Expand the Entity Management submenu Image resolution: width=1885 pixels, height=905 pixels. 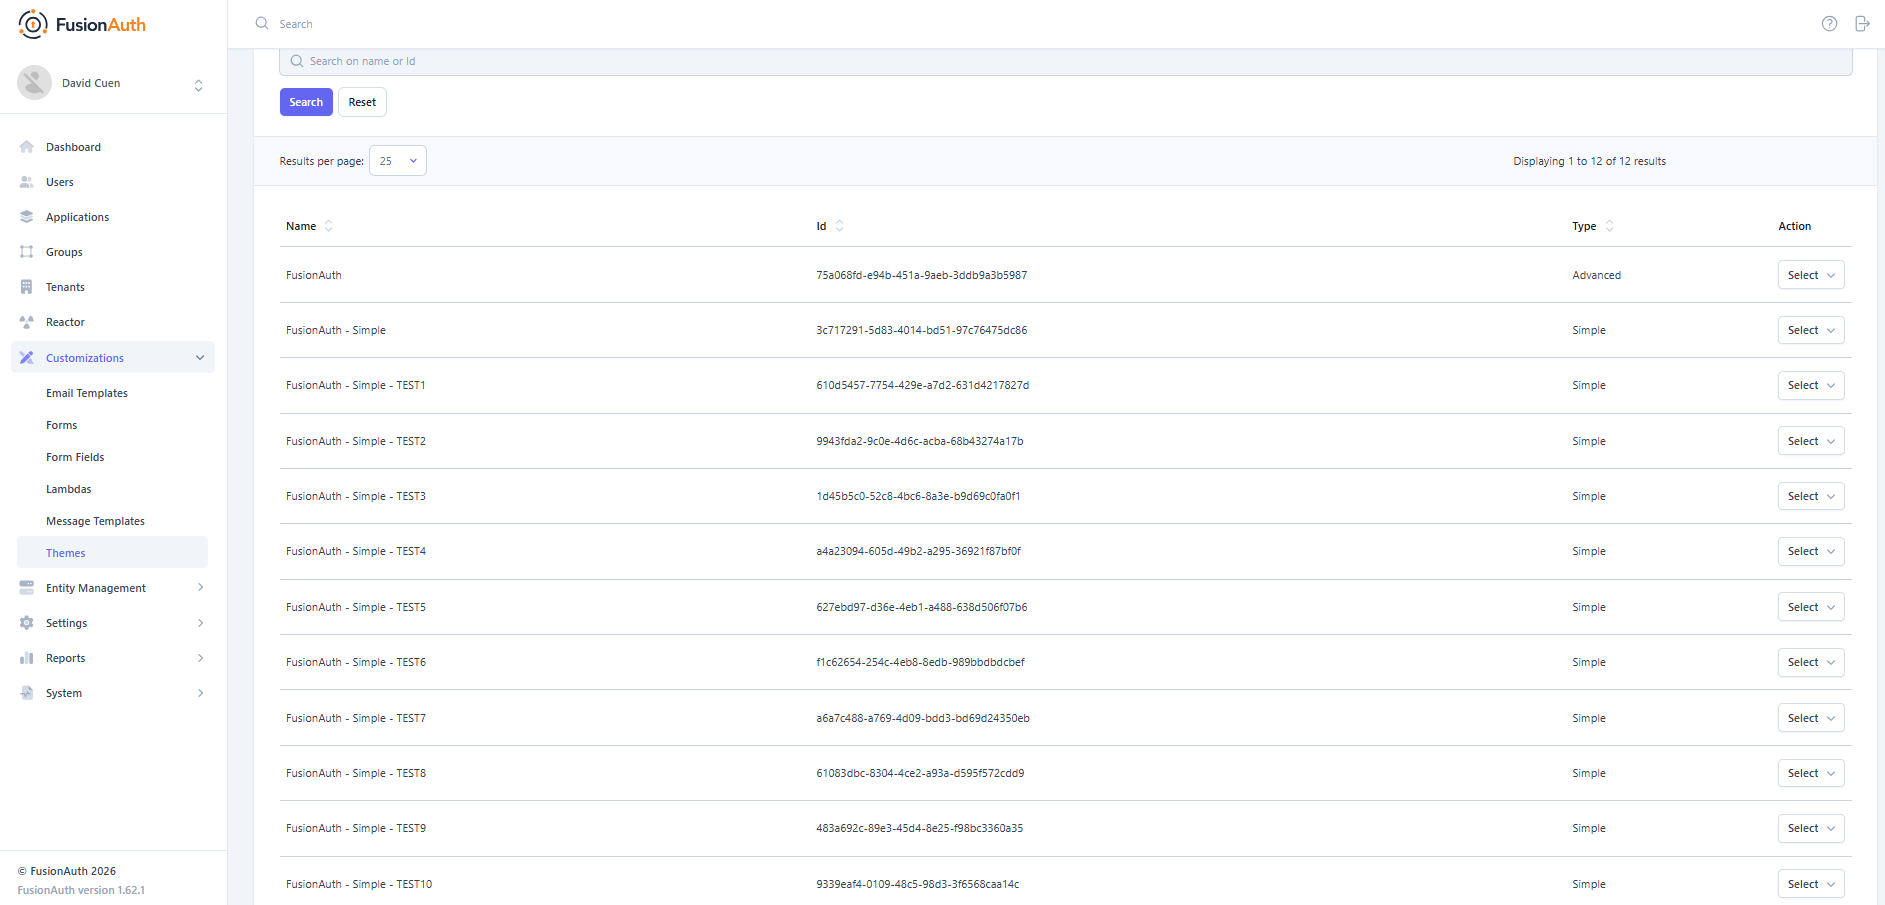[200, 588]
